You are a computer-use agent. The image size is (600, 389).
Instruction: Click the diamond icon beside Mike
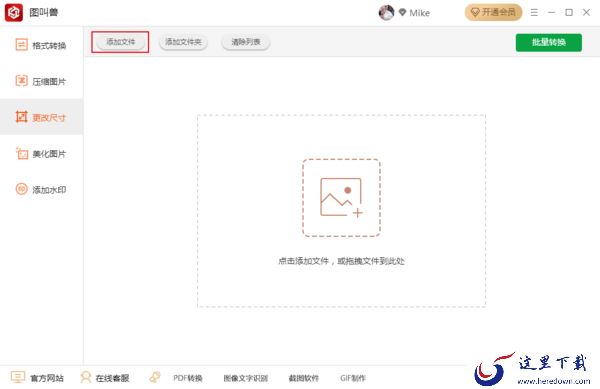coord(402,12)
